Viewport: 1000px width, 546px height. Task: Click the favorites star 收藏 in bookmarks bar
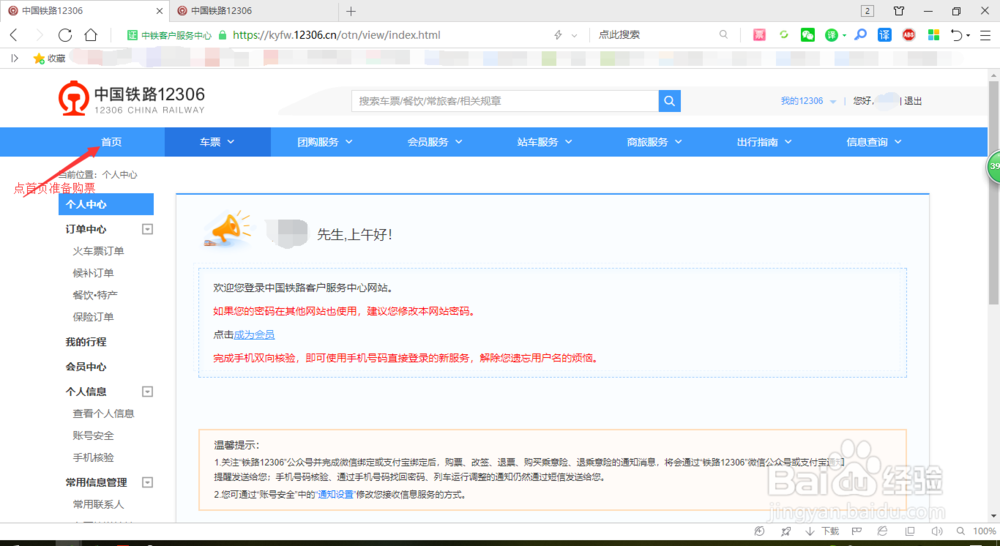pyautogui.click(x=49, y=58)
